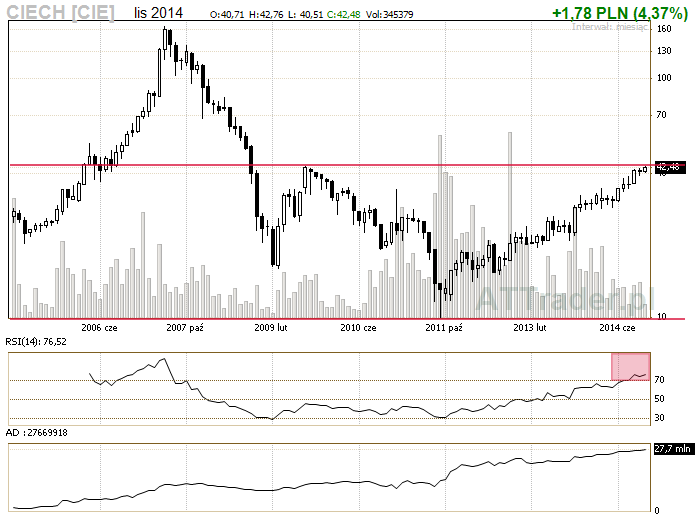The height and width of the screenshot is (522, 700).
Task: Click the RSI 30 level label
Action: (659, 418)
